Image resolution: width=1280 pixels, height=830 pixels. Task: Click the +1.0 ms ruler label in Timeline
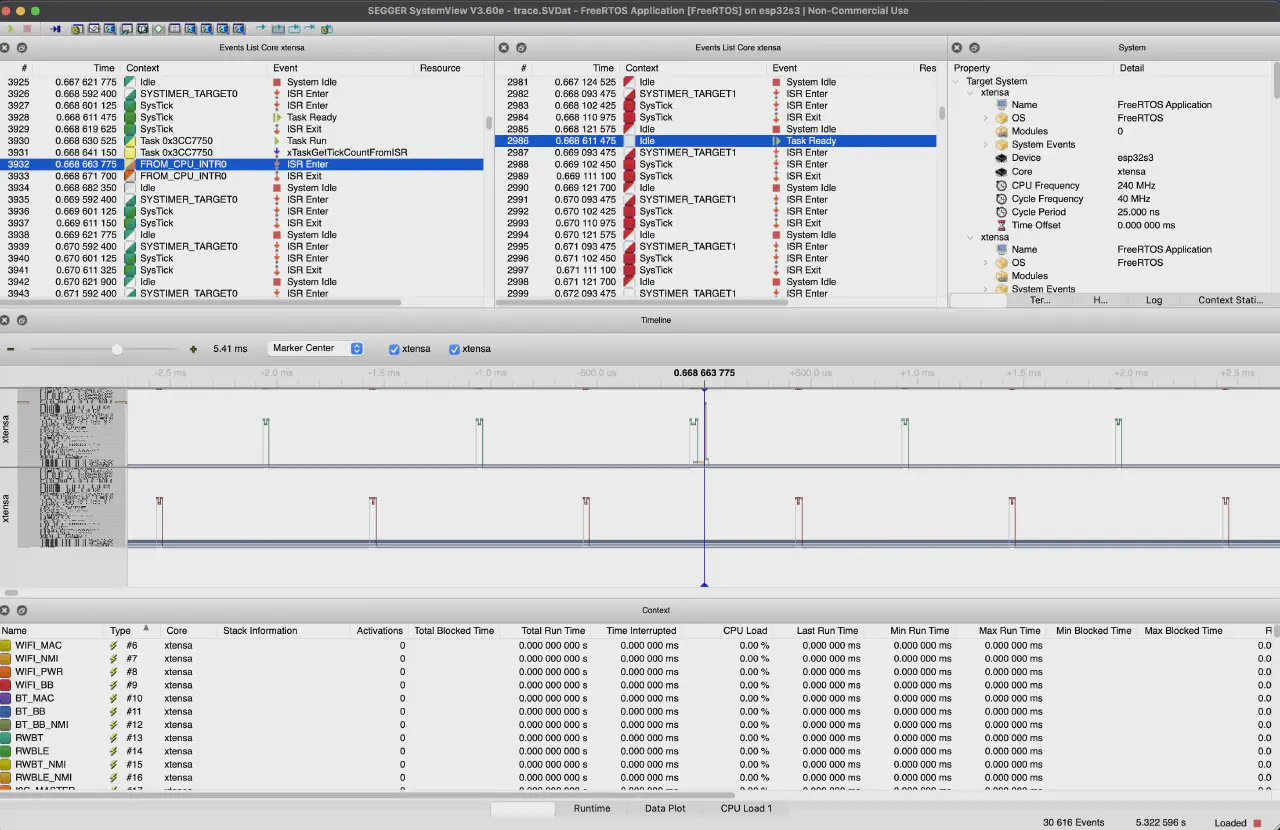[917, 373]
